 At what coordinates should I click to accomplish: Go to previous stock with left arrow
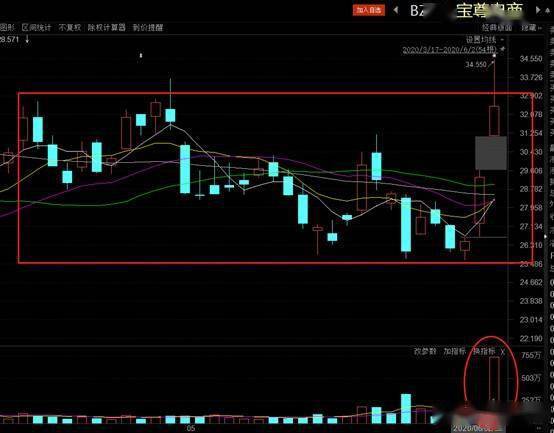pos(396,10)
